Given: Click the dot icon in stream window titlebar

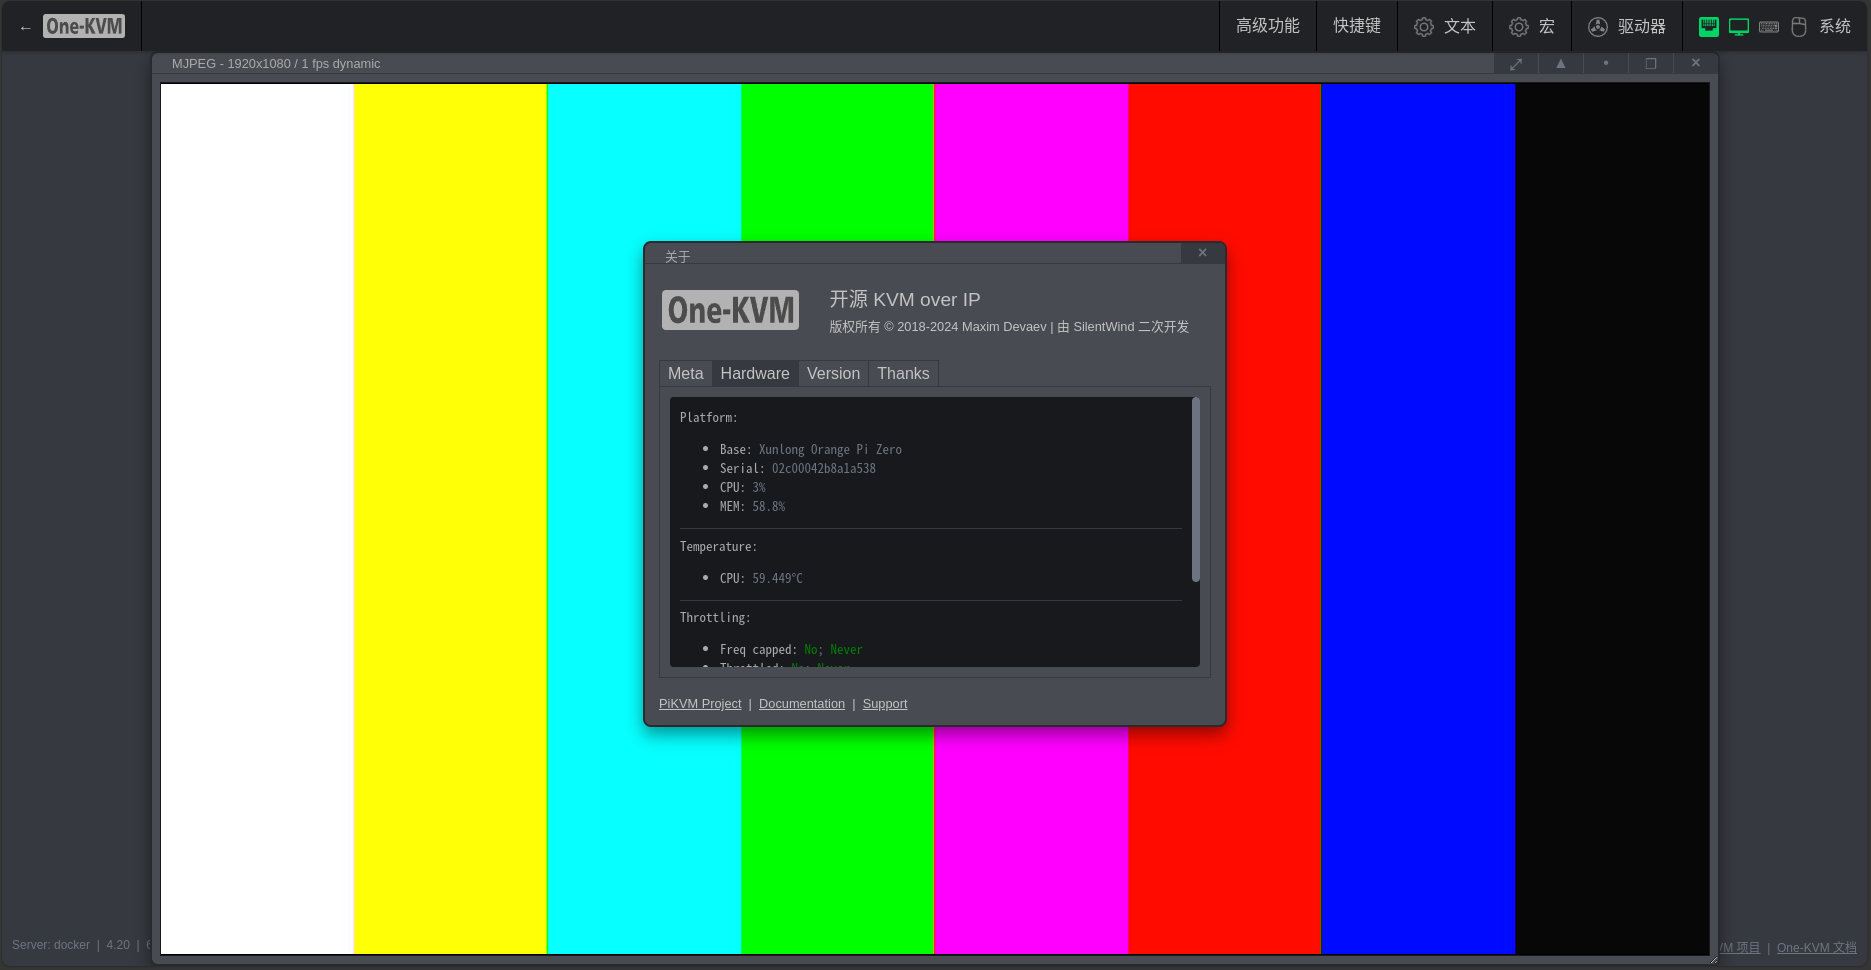Looking at the screenshot, I should click(1606, 64).
